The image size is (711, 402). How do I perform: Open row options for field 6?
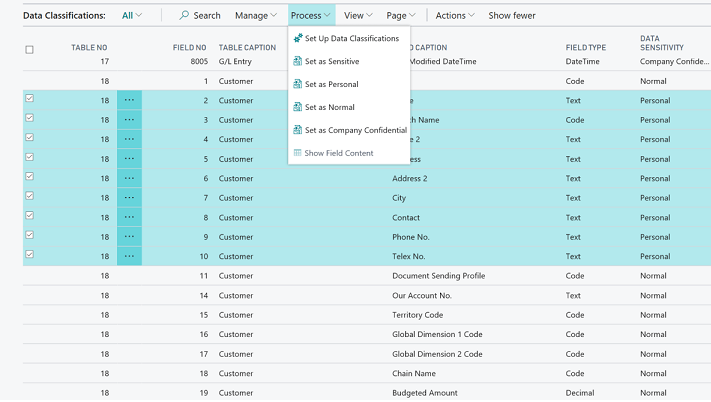click(x=129, y=178)
